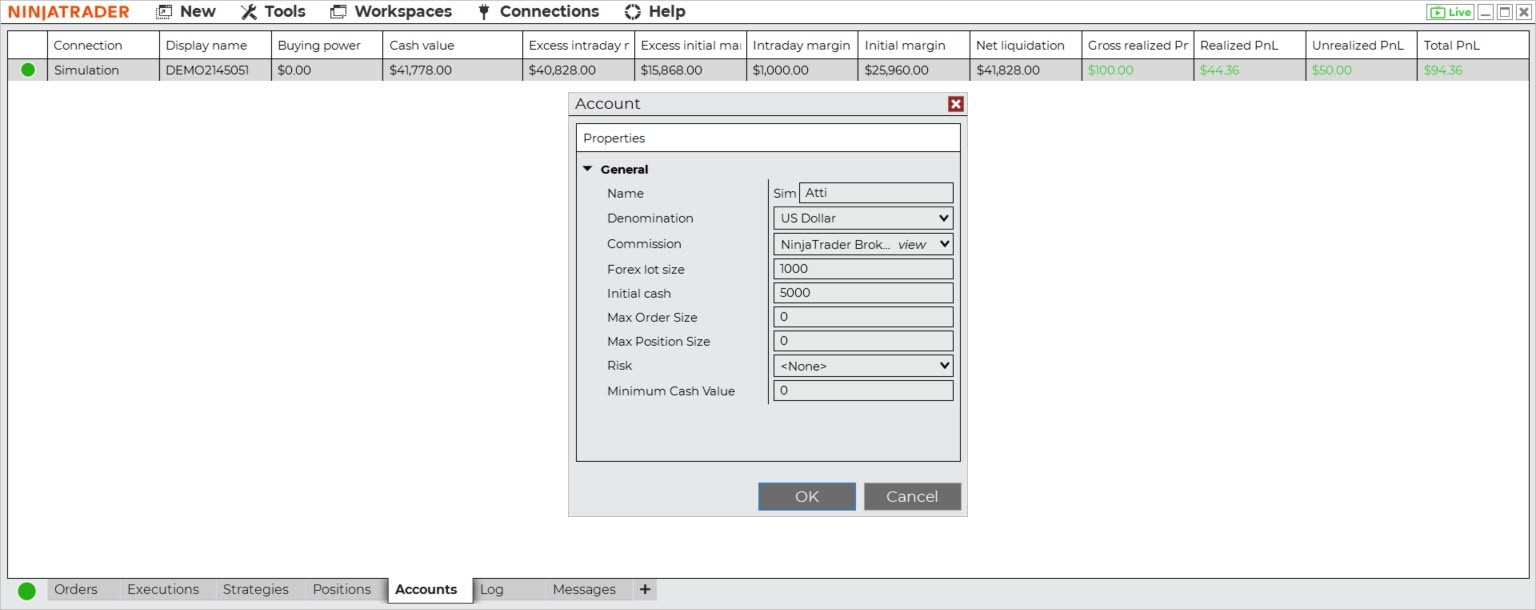Click the Workspaces icon
The height and width of the screenshot is (610, 1536).
click(338, 12)
